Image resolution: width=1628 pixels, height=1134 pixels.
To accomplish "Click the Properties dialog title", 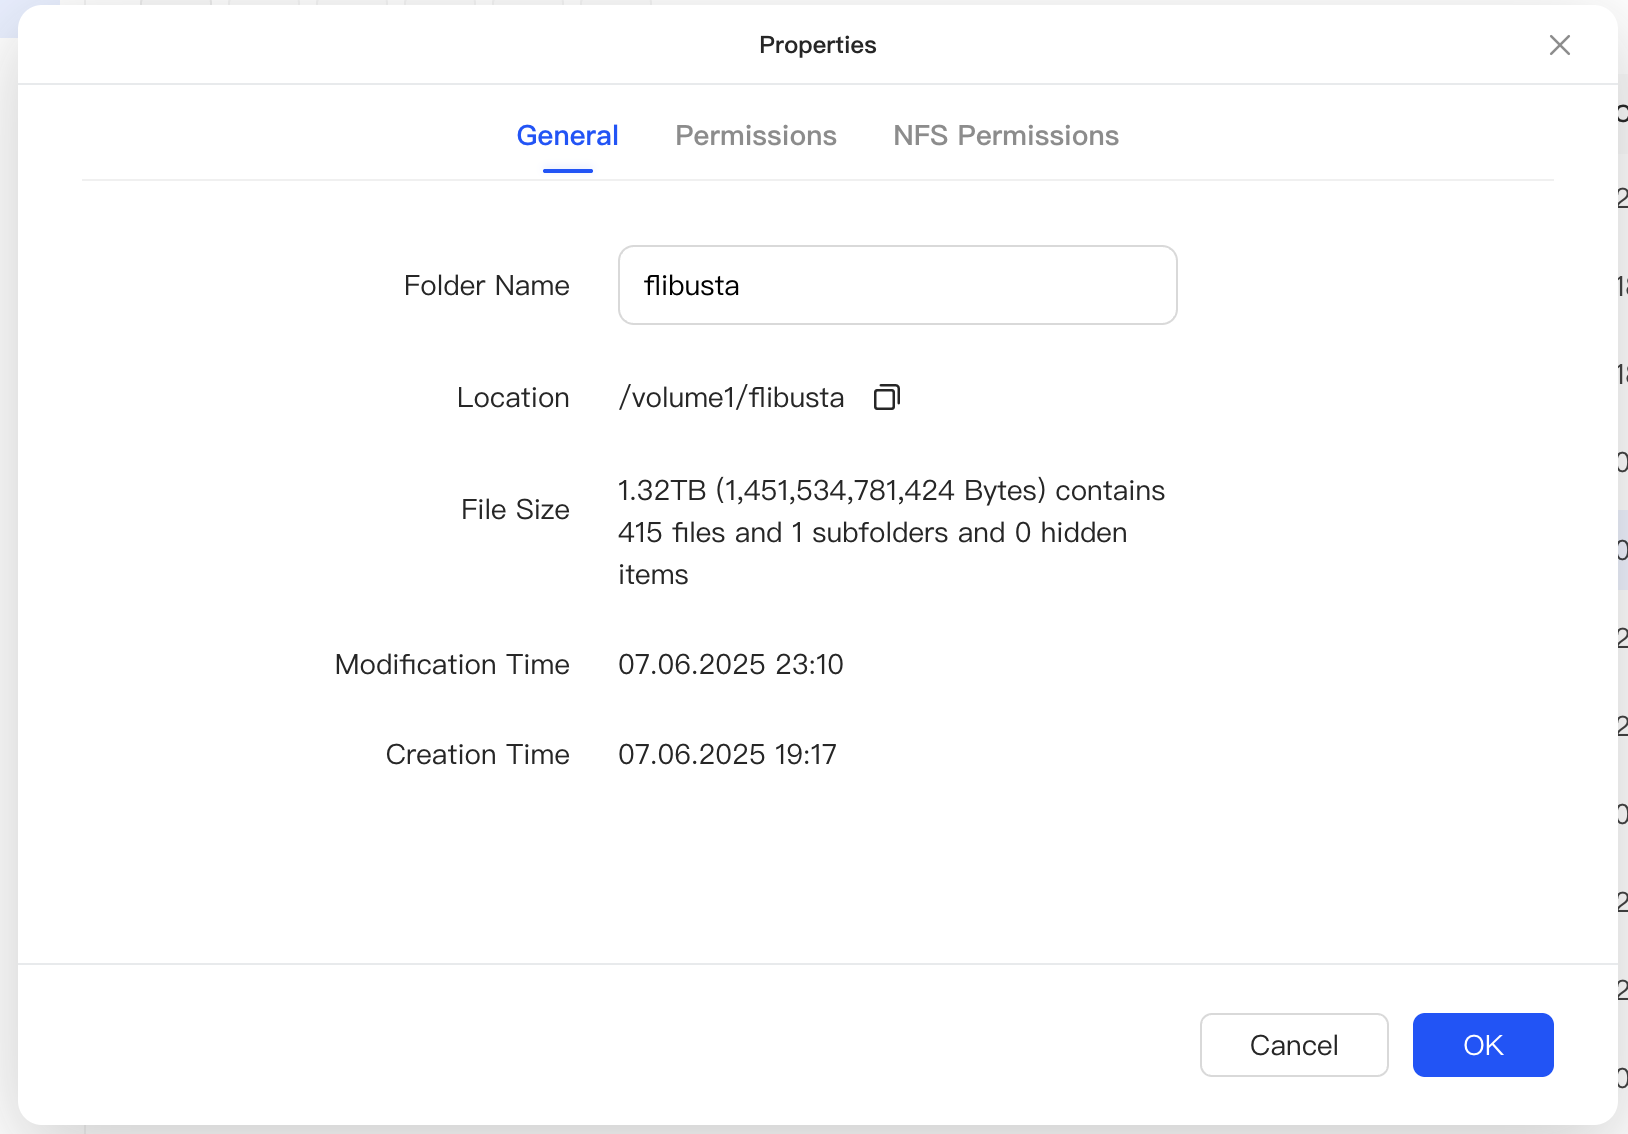I will tap(817, 45).
